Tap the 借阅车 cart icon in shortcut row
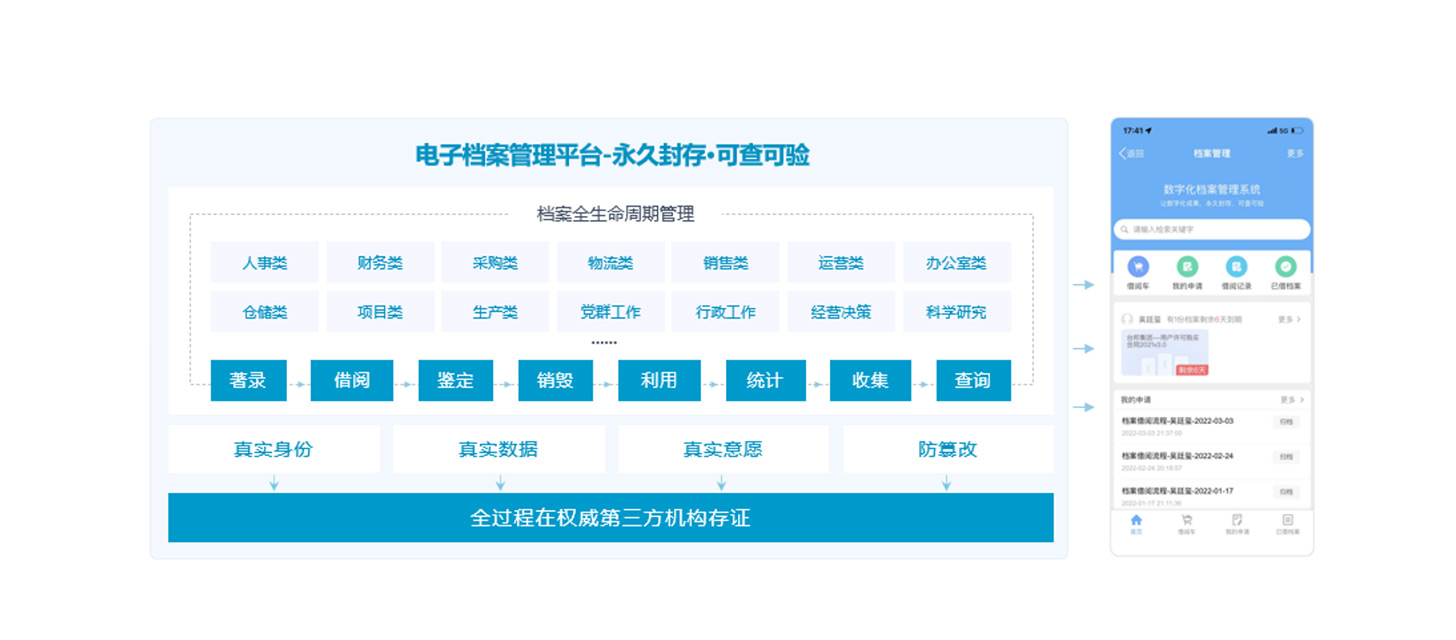This screenshot has width=1456, height=640. (x=1138, y=267)
